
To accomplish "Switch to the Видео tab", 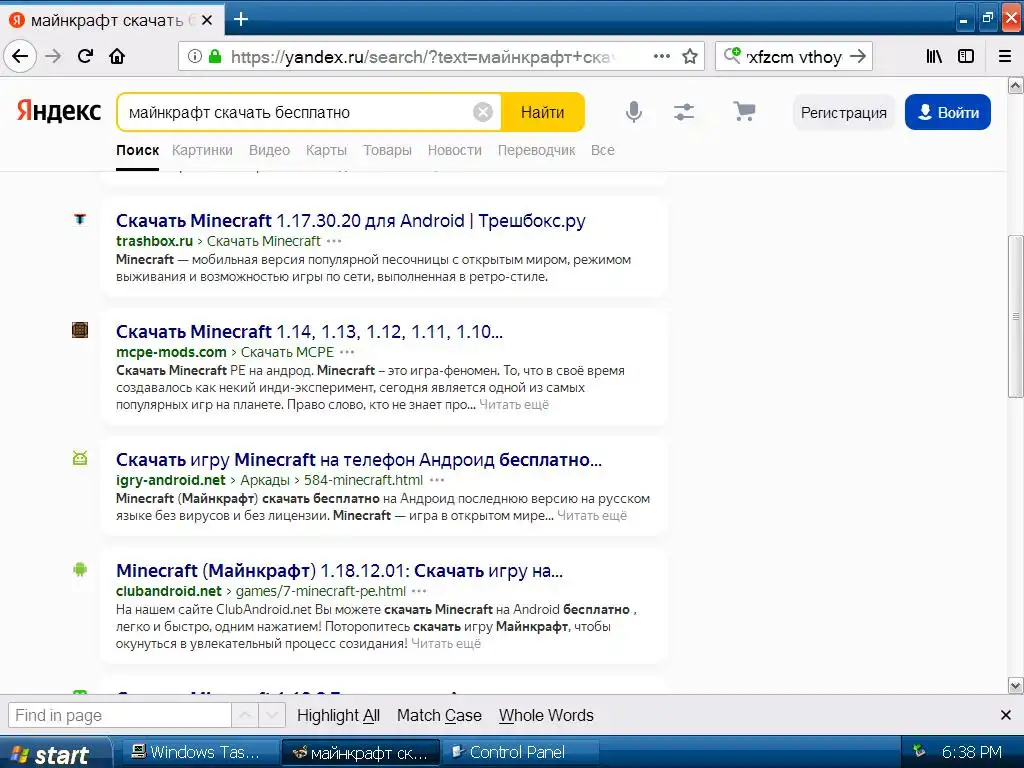I will (269, 150).
